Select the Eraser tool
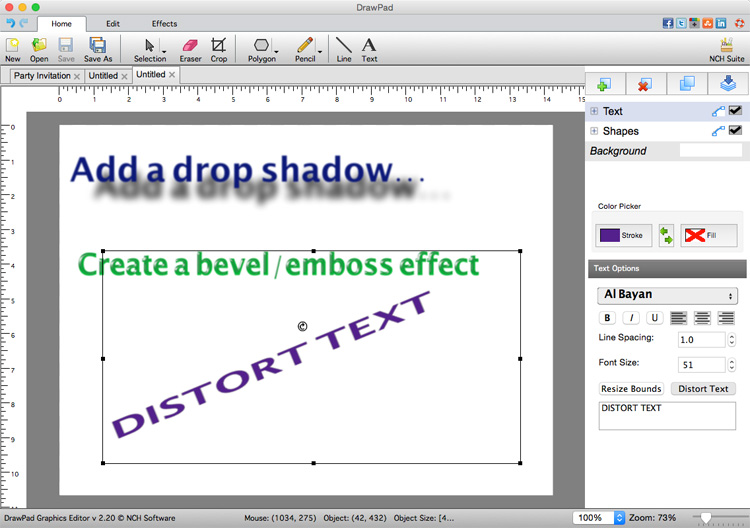This screenshot has width=750, height=528. coord(190,47)
